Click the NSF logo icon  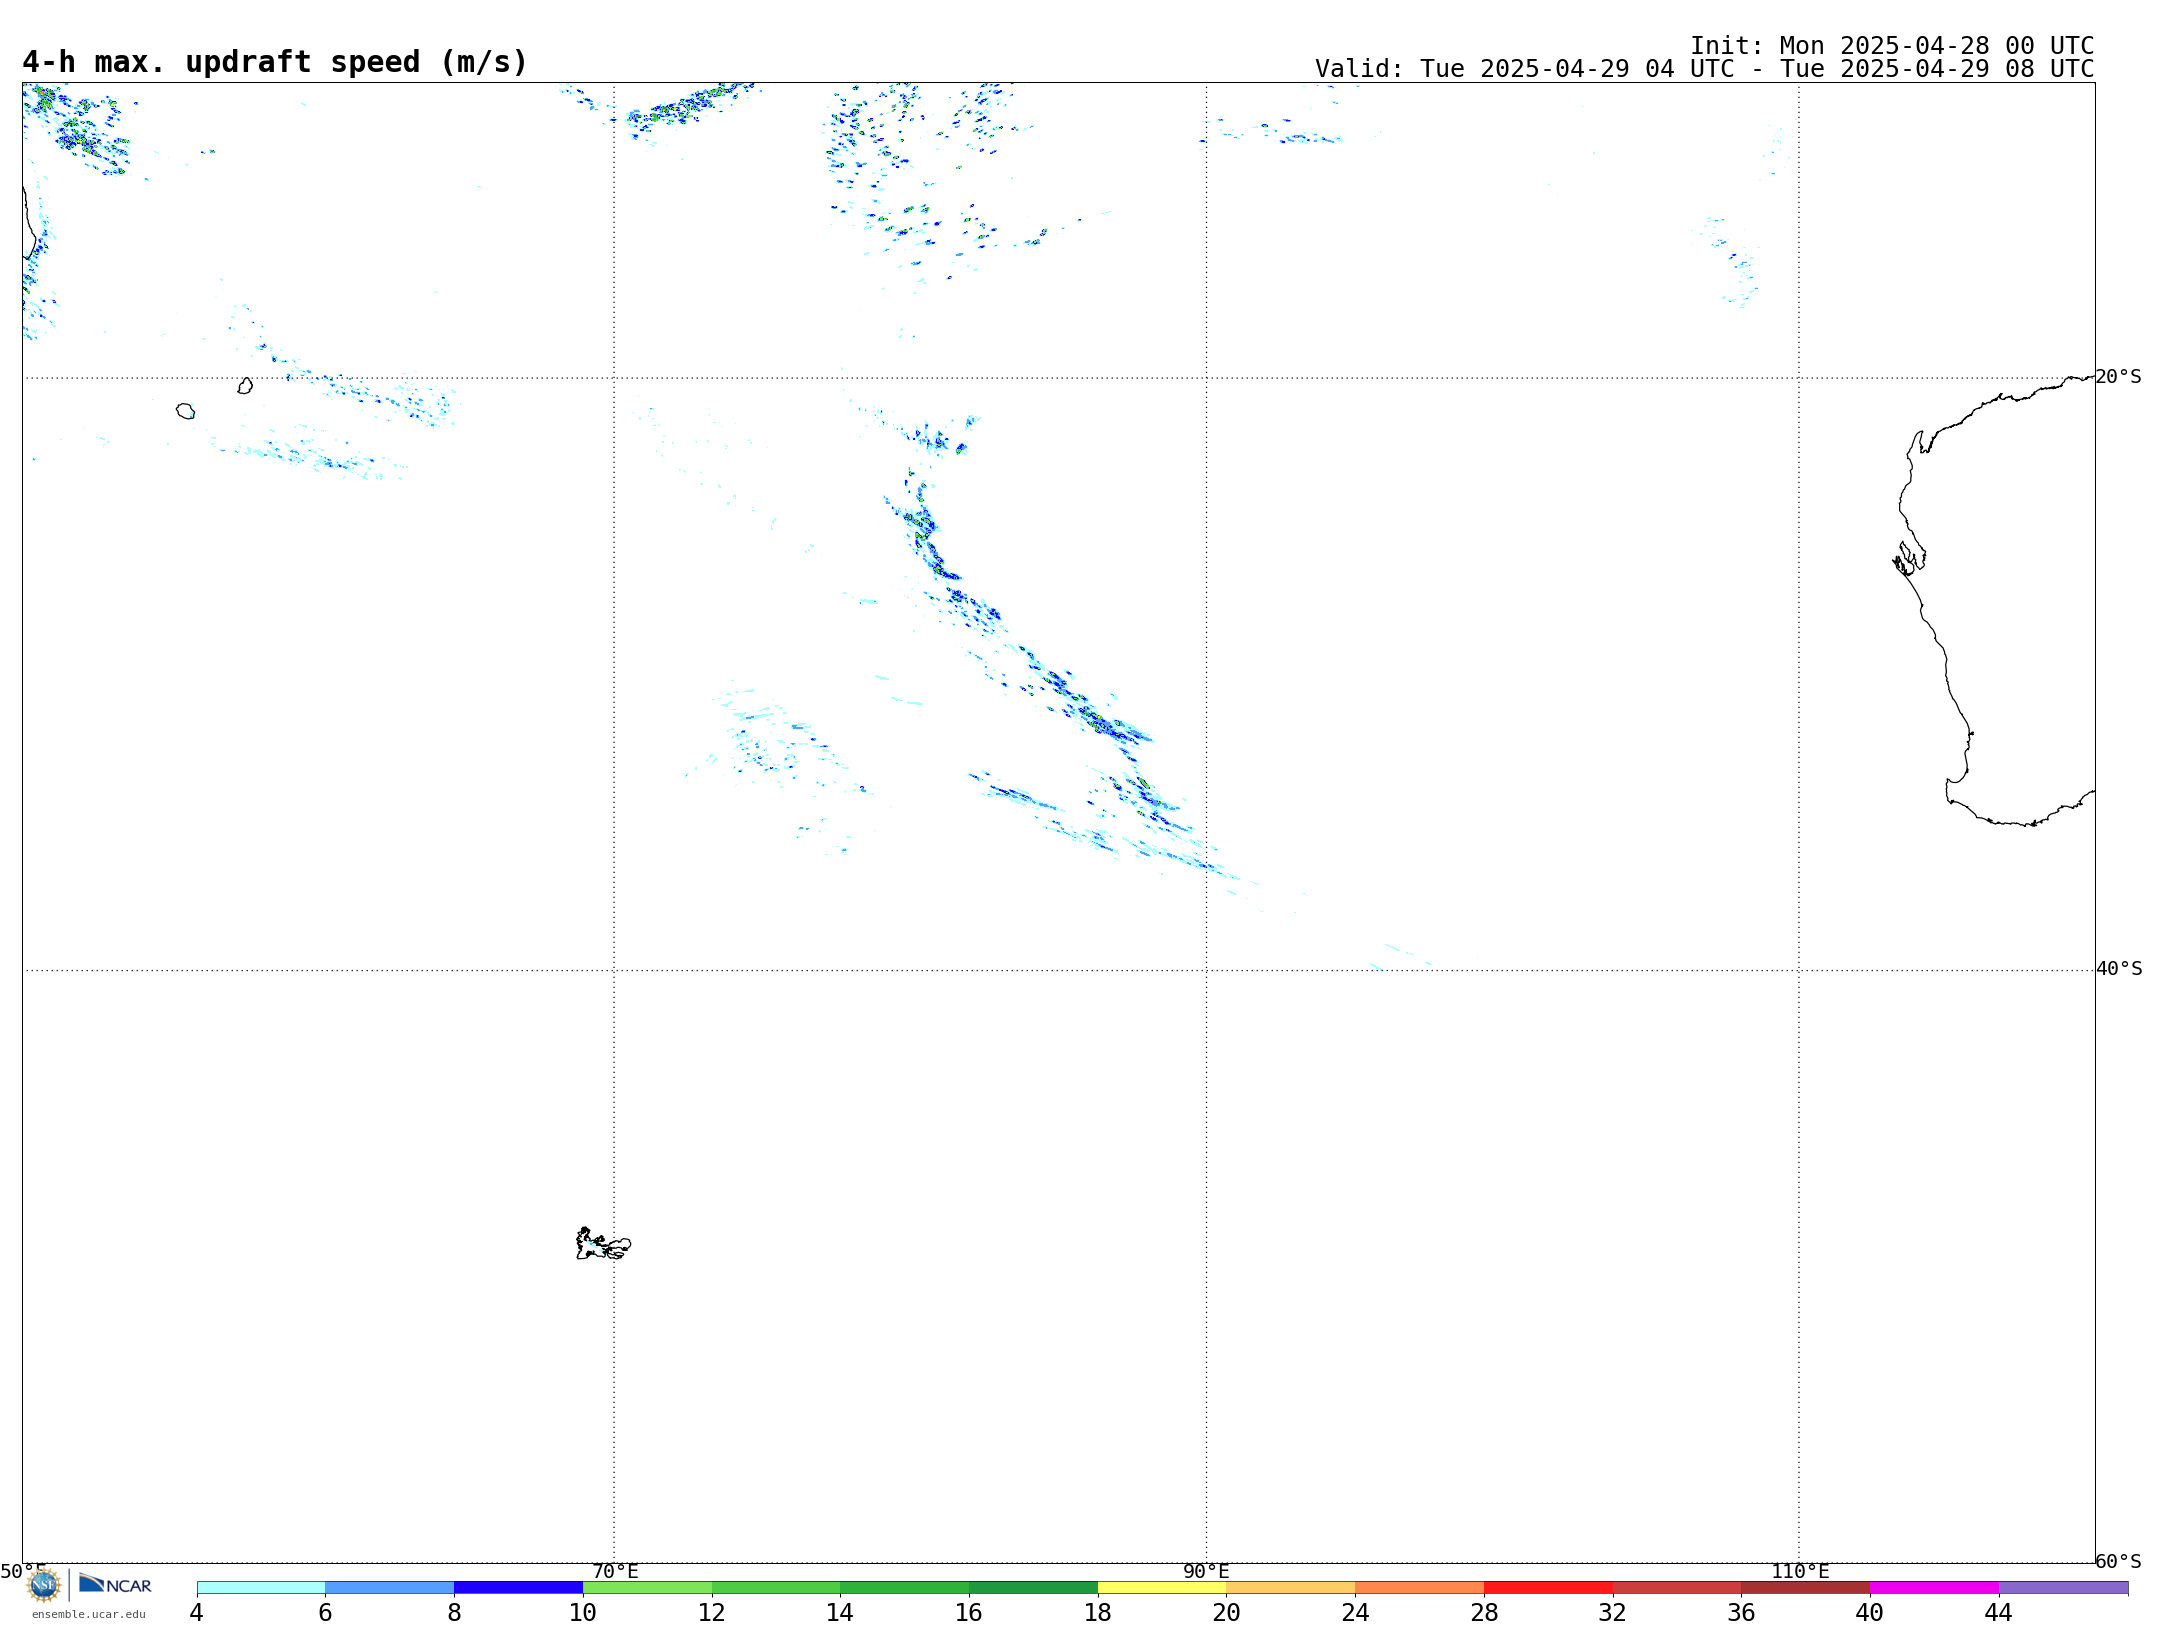[44, 1585]
